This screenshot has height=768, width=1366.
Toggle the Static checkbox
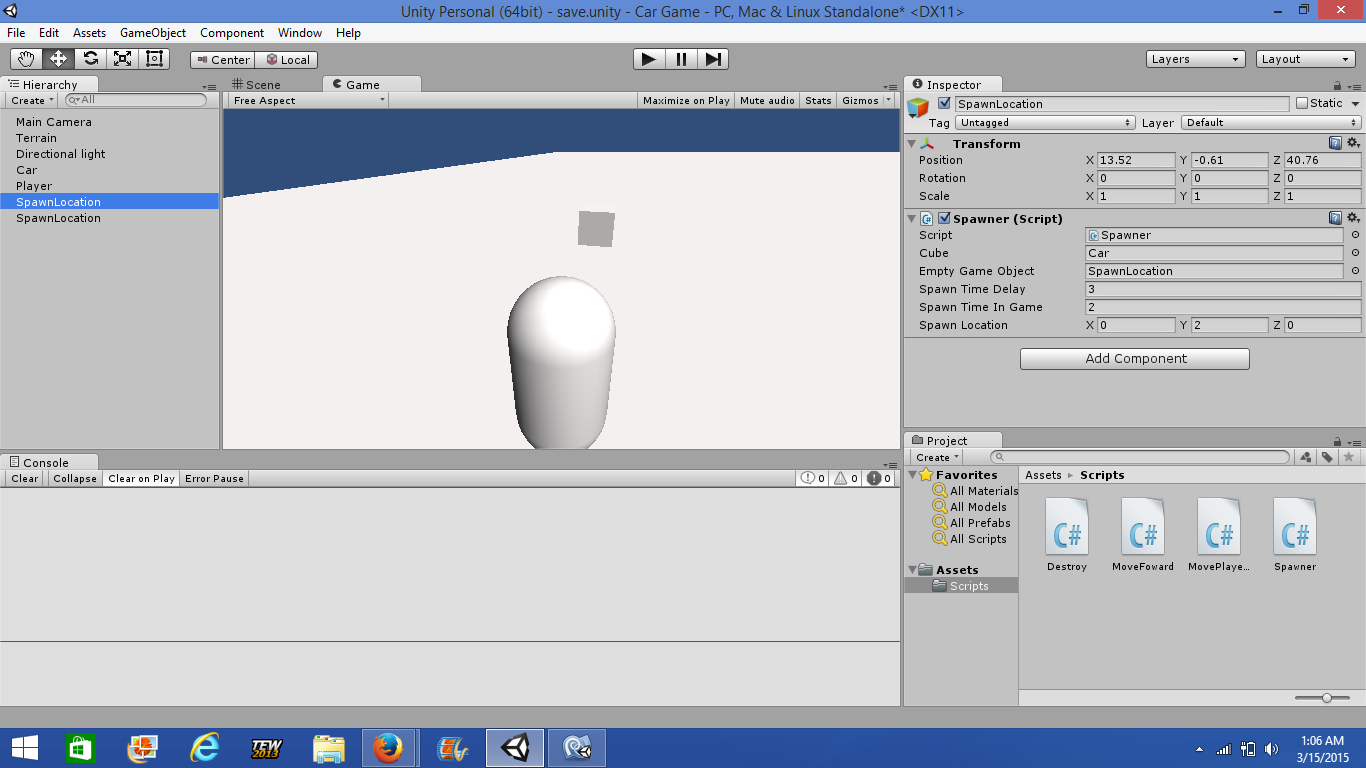click(x=1302, y=103)
